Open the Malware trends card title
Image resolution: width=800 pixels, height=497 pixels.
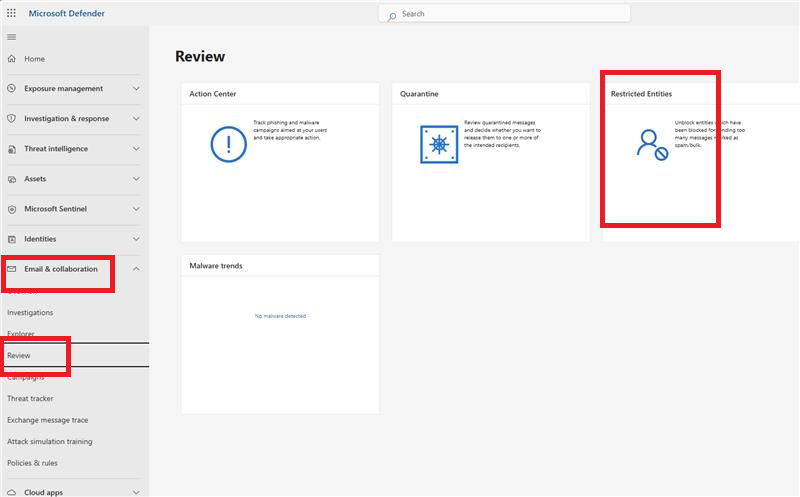[x=216, y=266]
